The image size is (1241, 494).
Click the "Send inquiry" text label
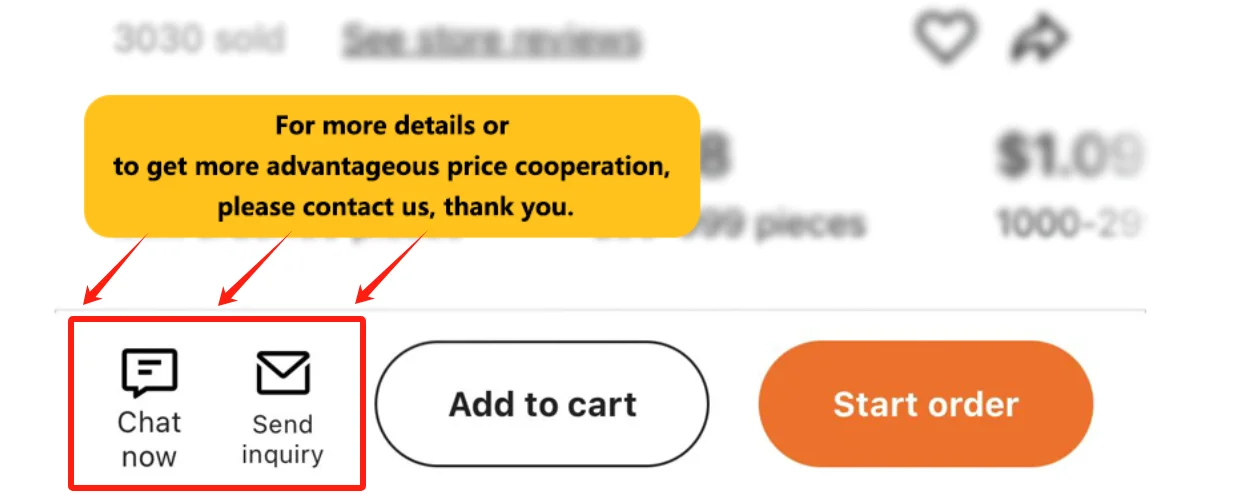point(283,440)
